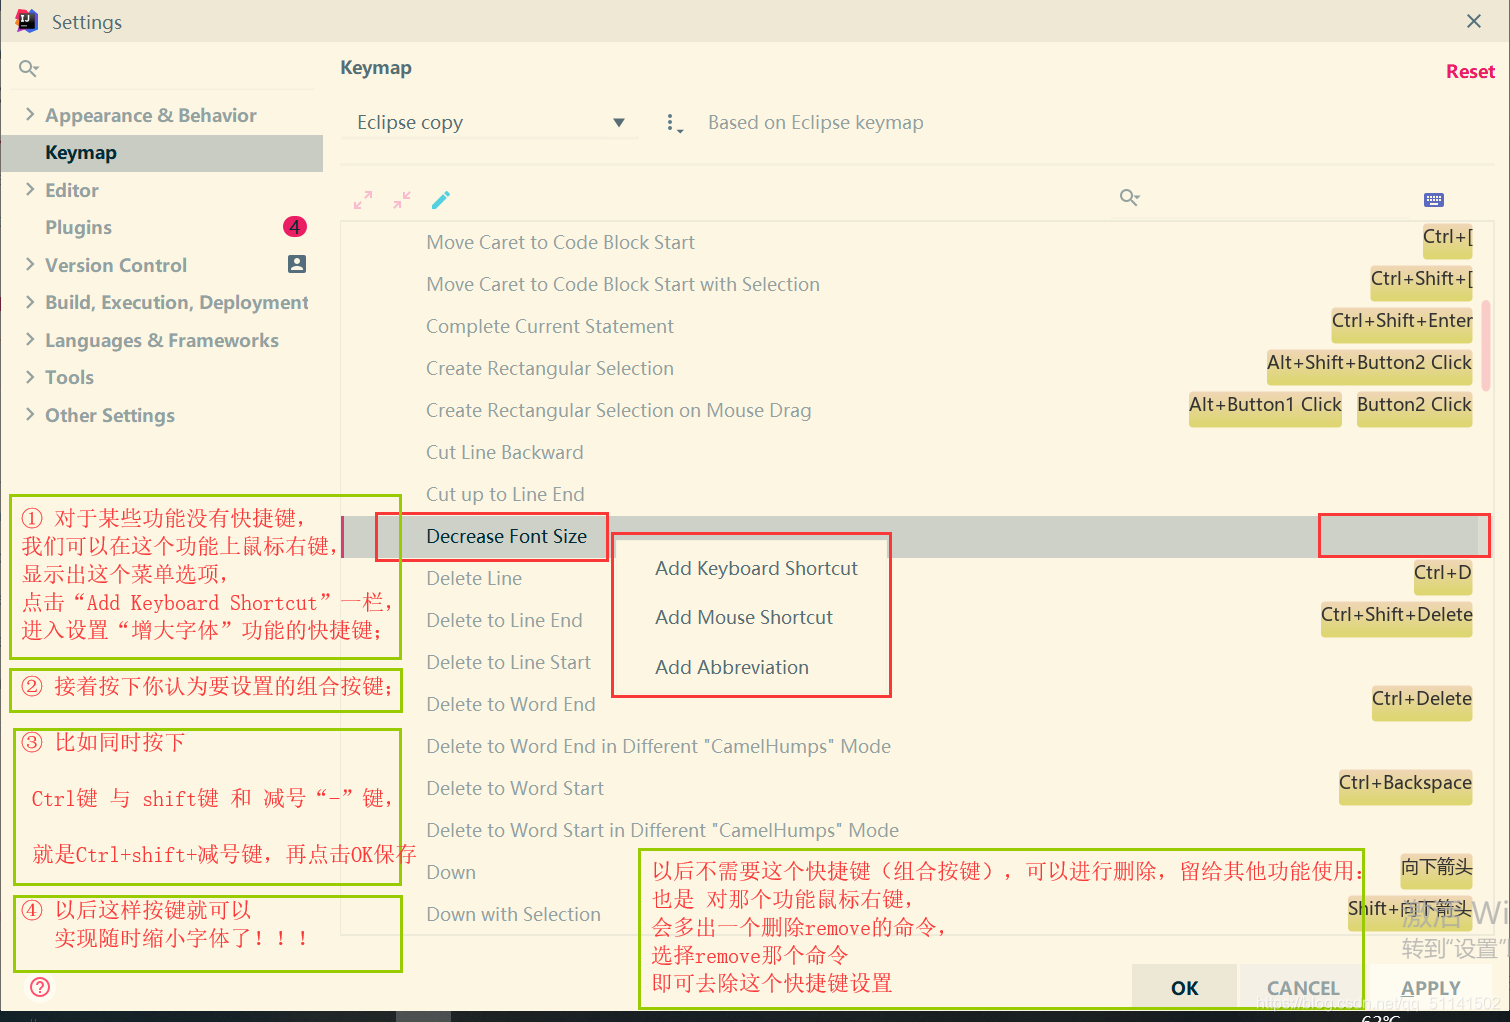Select Delete to Word Start in Different CamelHumps Mode
This screenshot has height=1022, width=1510.
[662, 830]
